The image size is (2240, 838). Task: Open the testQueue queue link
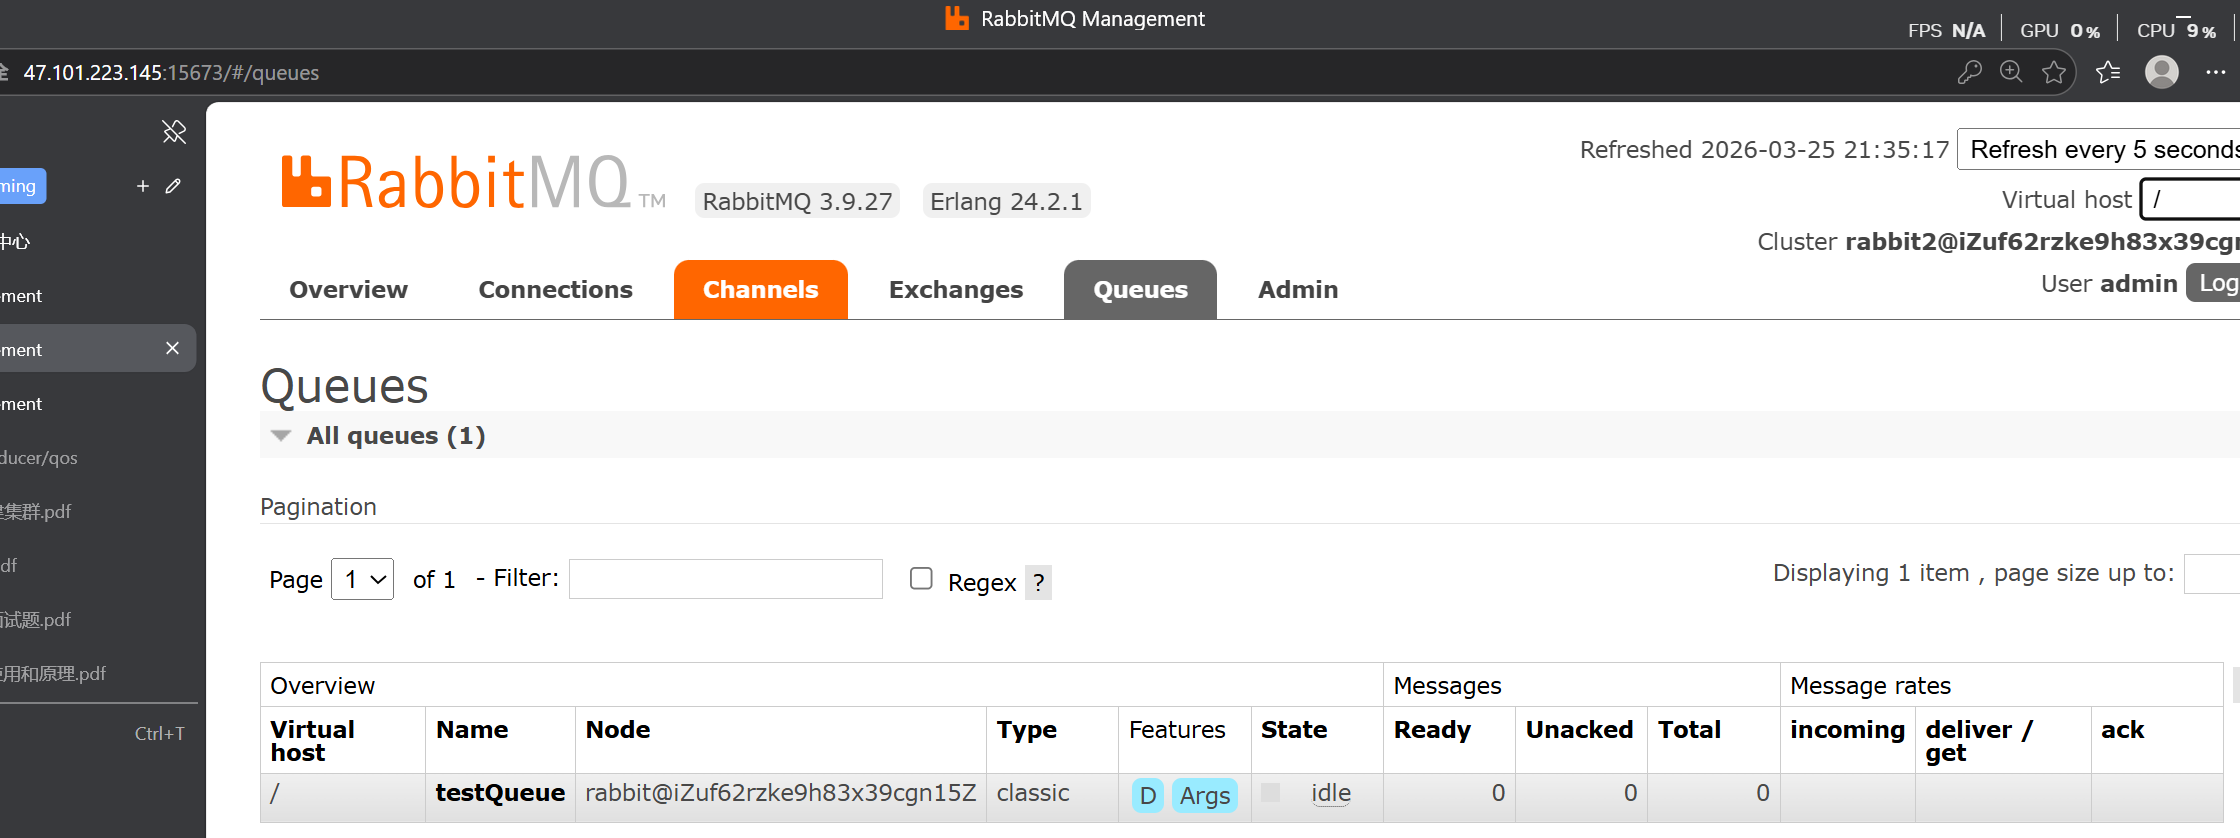(x=500, y=793)
